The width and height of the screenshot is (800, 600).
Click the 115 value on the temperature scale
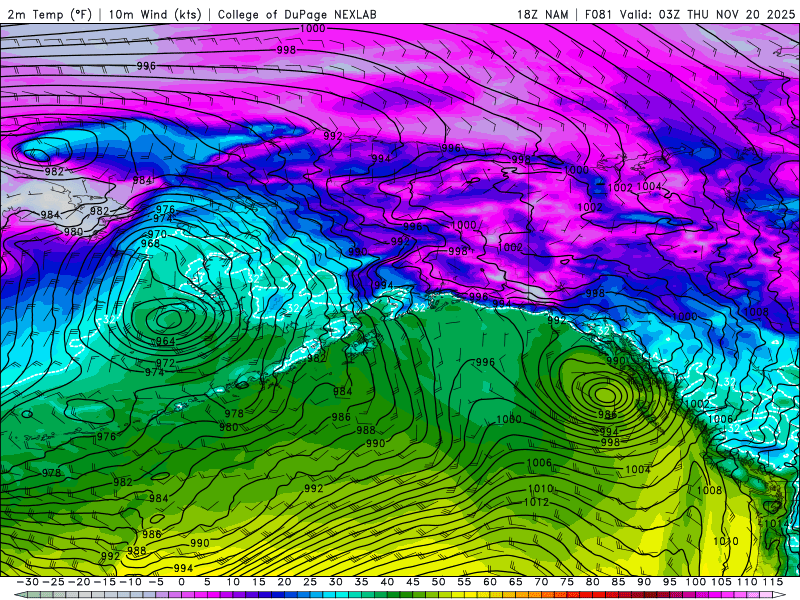coord(773,582)
